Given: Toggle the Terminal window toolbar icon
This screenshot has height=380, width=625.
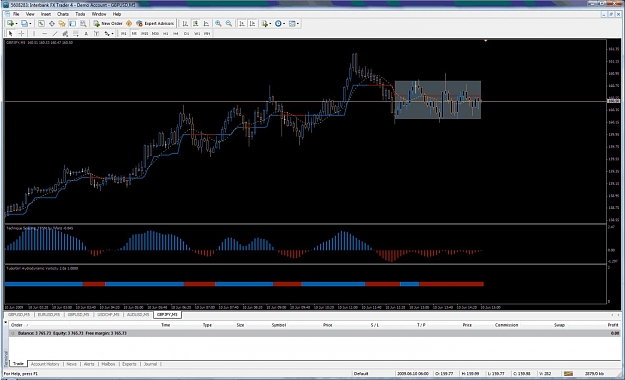Looking at the screenshot, I should 72,24.
